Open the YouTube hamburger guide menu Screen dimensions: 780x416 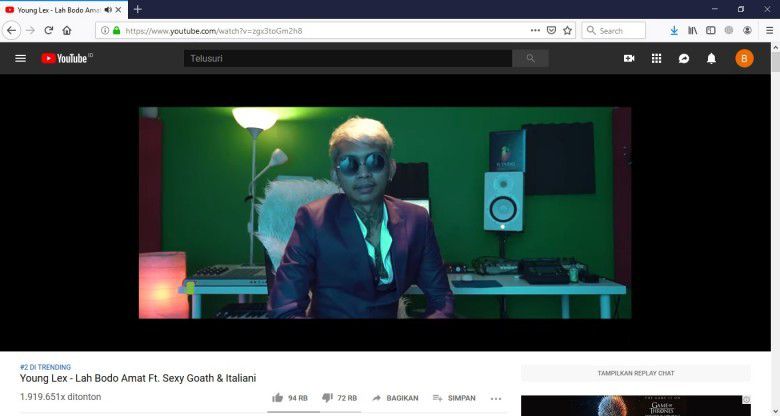pyautogui.click(x=20, y=59)
